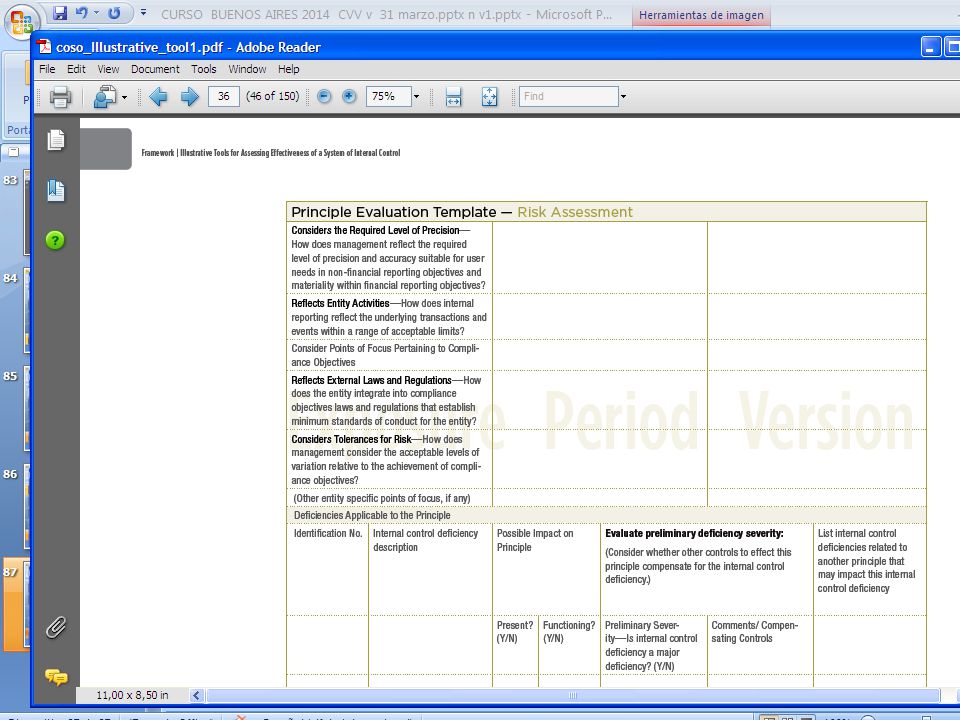The image size is (960, 720).
Task: Open the View menu
Action: point(108,69)
